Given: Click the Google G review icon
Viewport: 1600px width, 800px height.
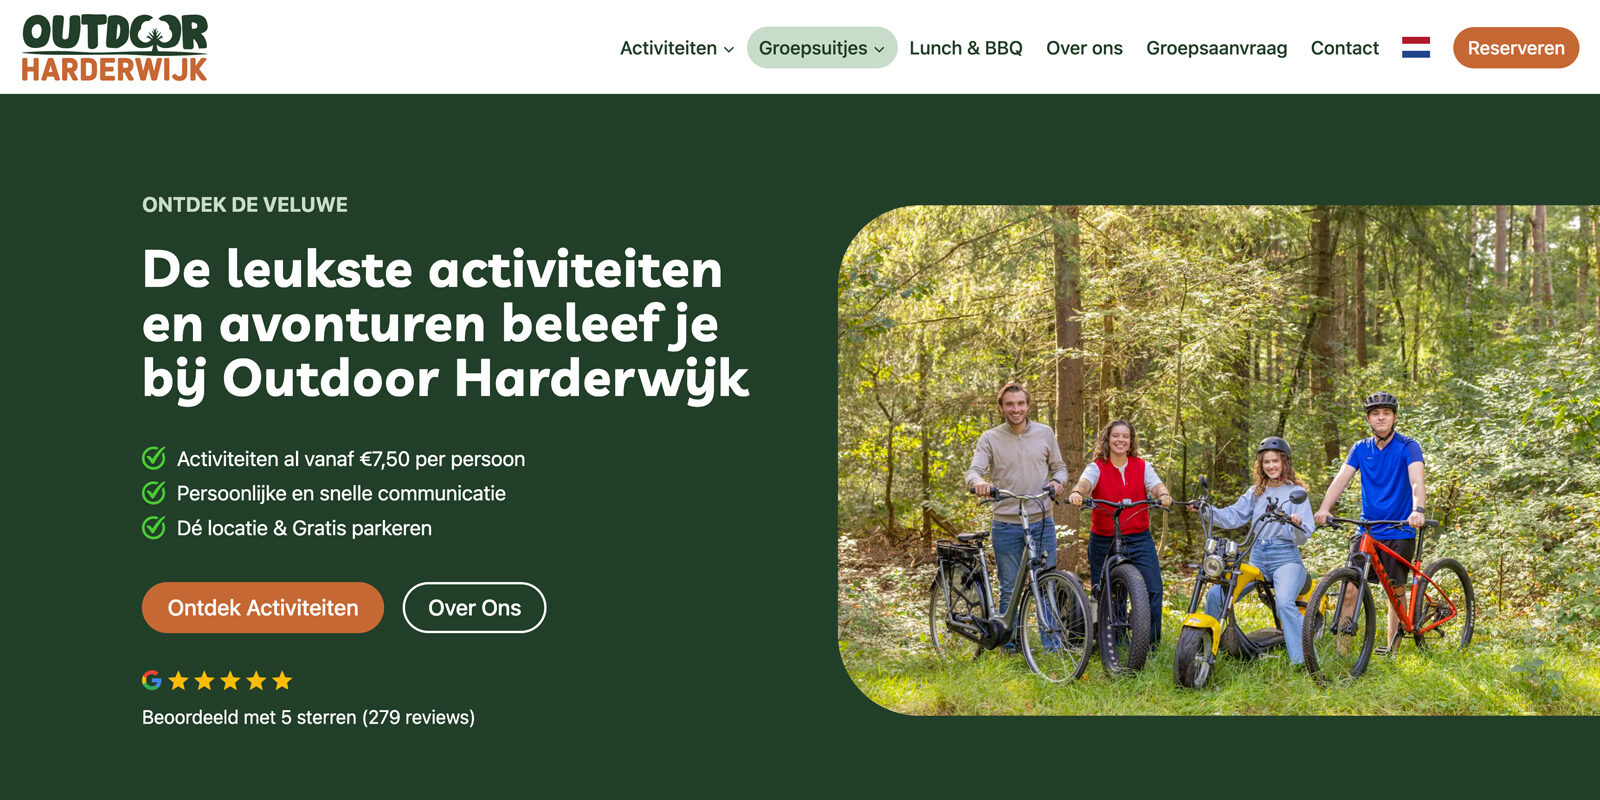Looking at the screenshot, I should click(152, 680).
